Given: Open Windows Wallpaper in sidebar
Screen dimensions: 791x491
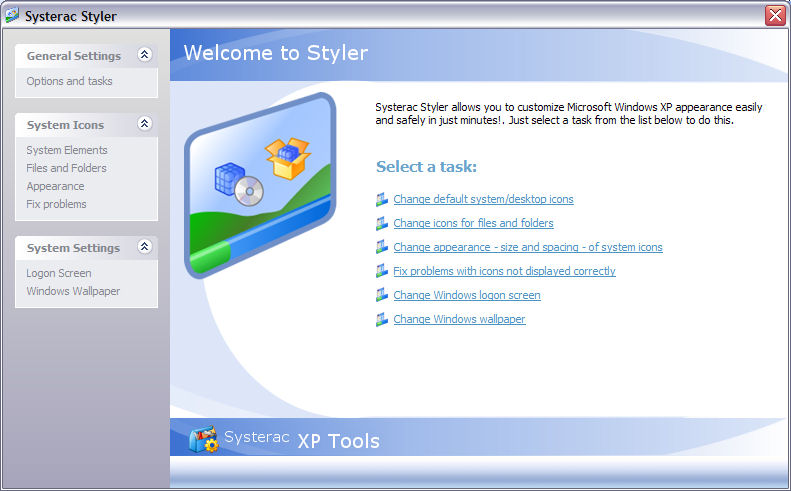Looking at the screenshot, I should point(73,291).
